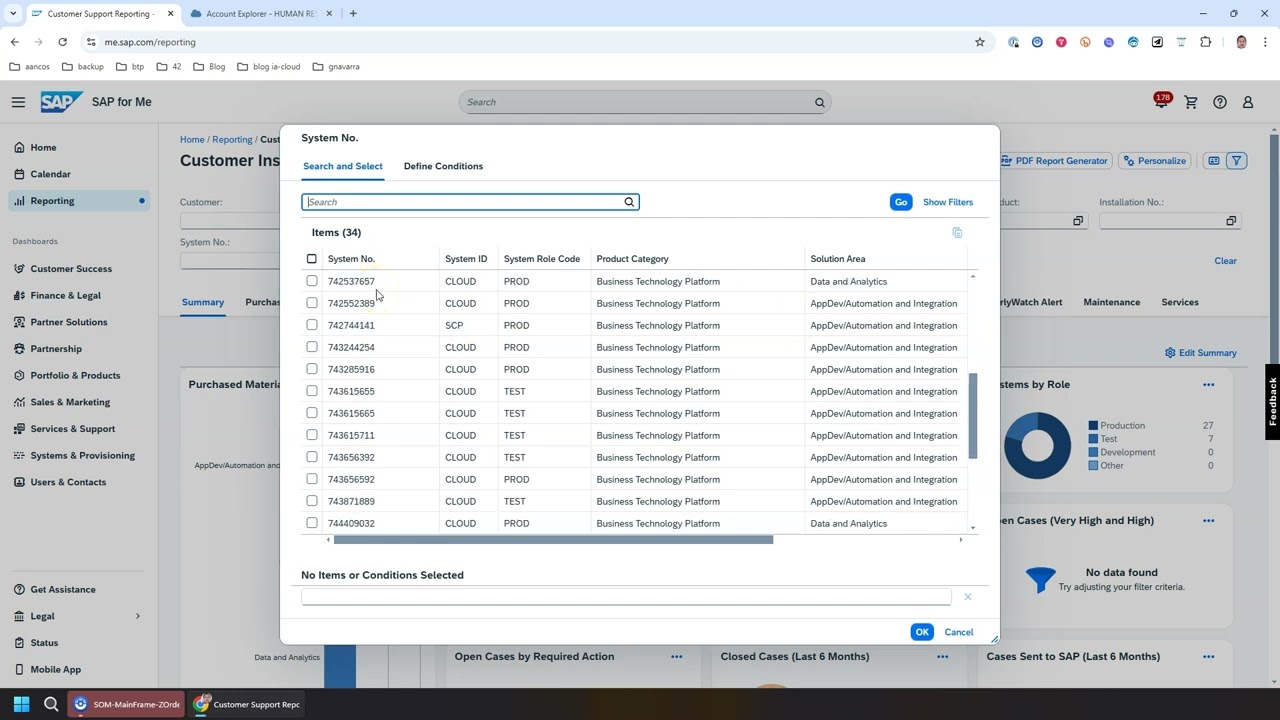Open the Chrome extensions puzzle icon
The image size is (1280, 720).
pyautogui.click(x=1205, y=42)
